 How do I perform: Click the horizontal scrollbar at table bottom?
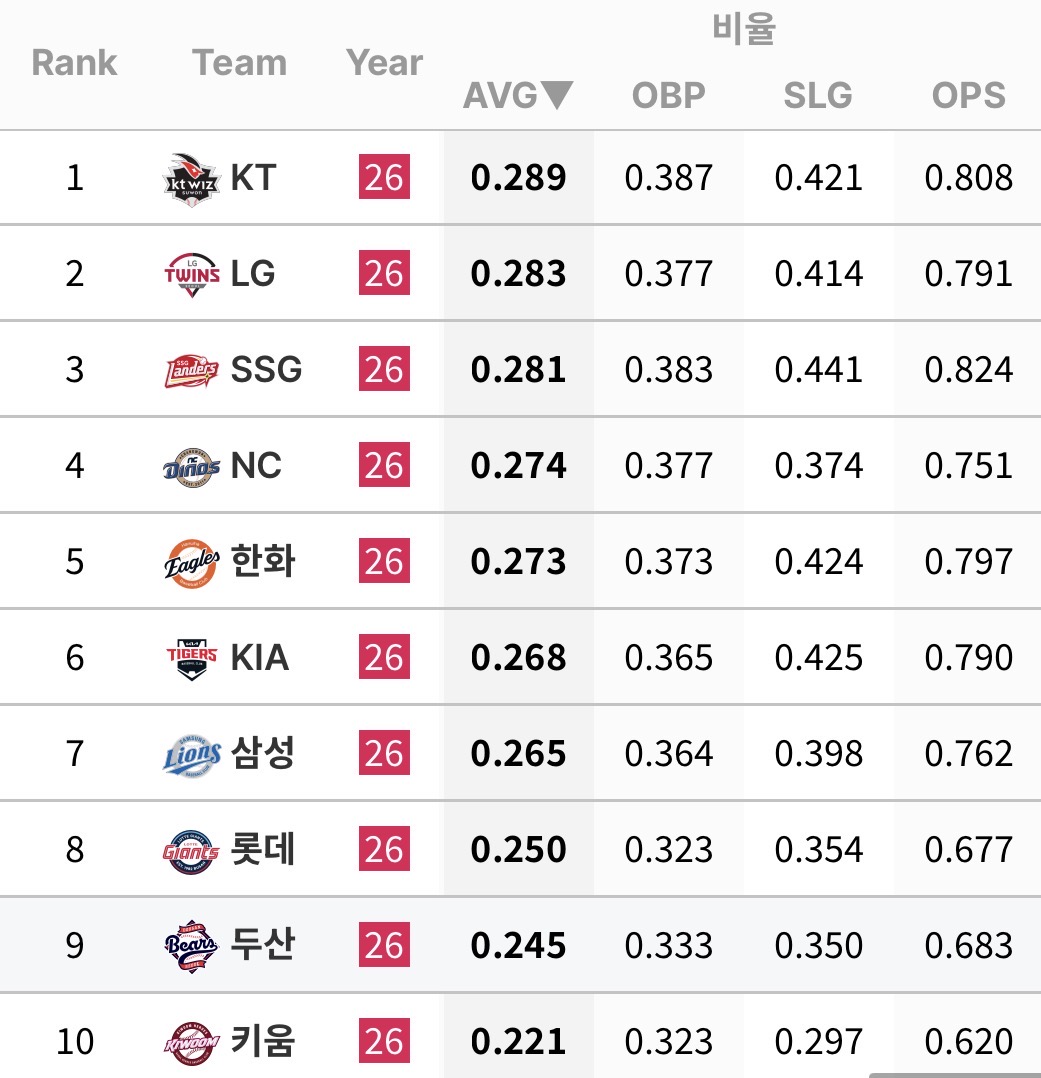click(955, 1075)
